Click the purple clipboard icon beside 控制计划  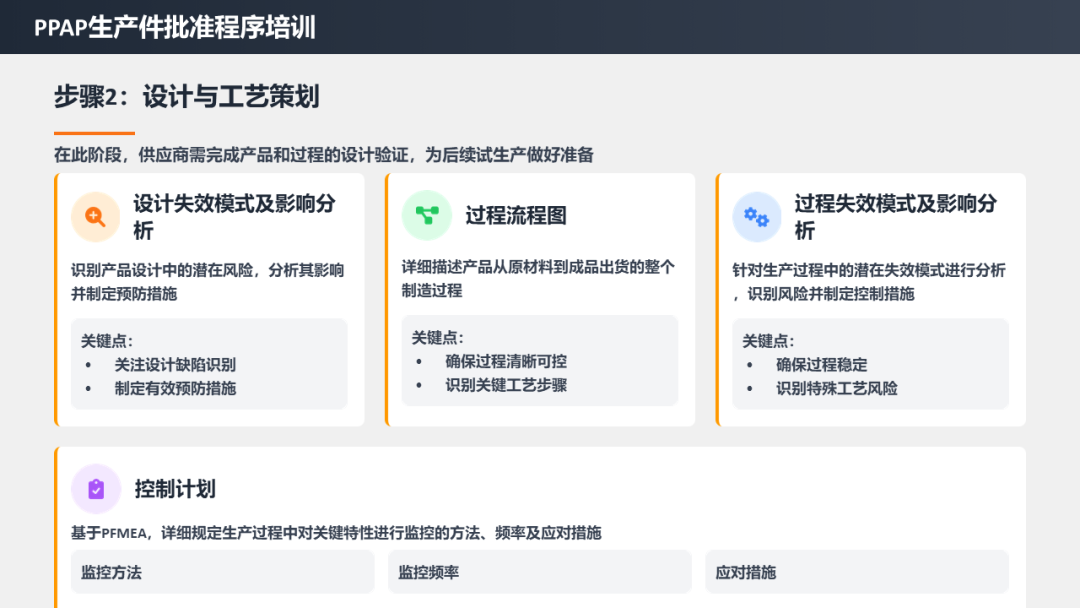click(x=96, y=489)
